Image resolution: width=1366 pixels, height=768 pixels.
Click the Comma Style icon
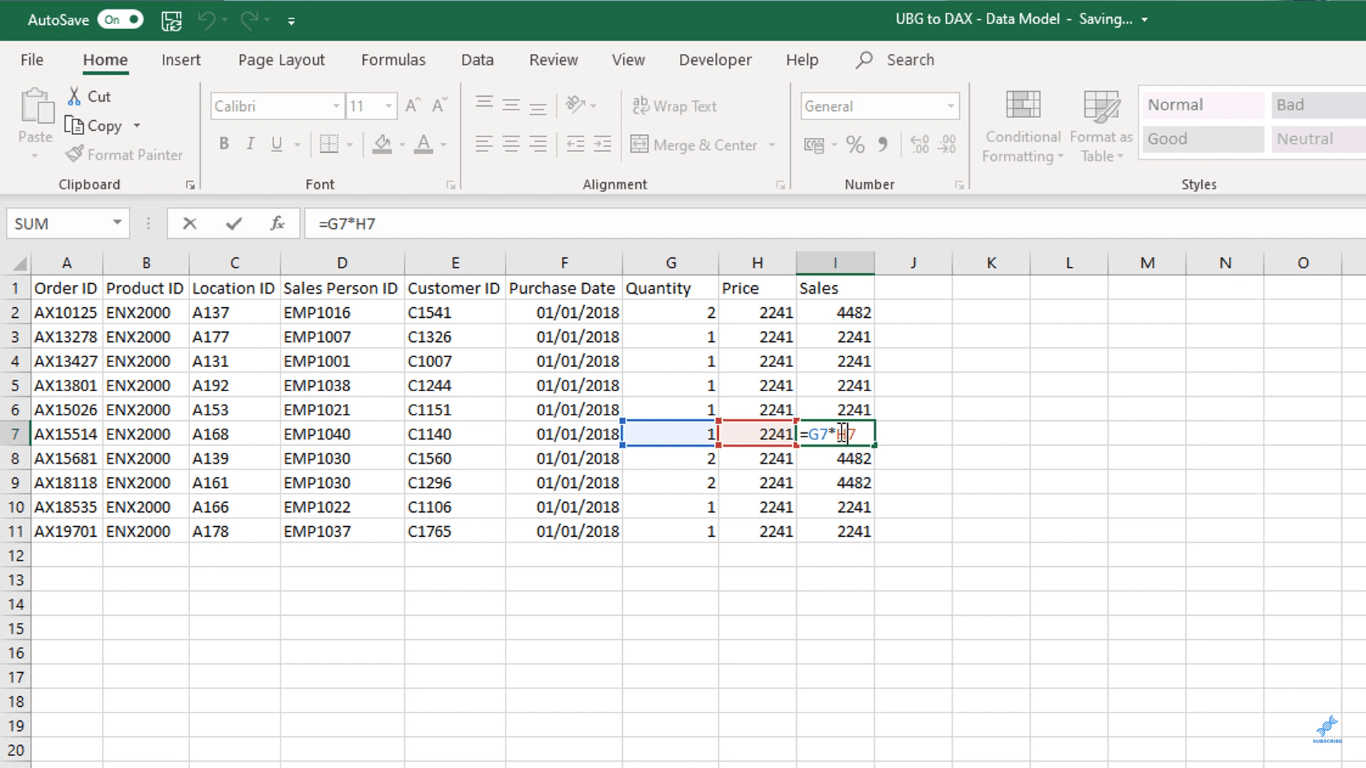tap(883, 145)
